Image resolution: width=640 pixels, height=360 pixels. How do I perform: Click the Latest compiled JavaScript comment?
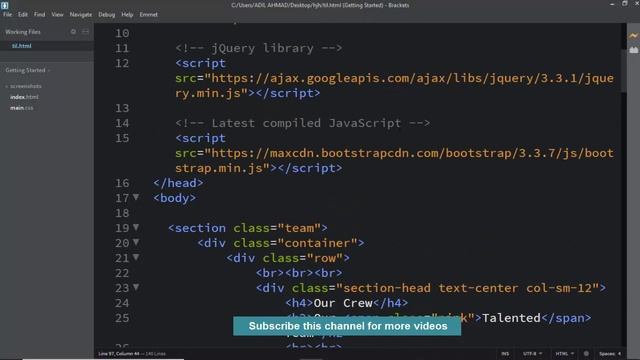[x=302, y=123]
